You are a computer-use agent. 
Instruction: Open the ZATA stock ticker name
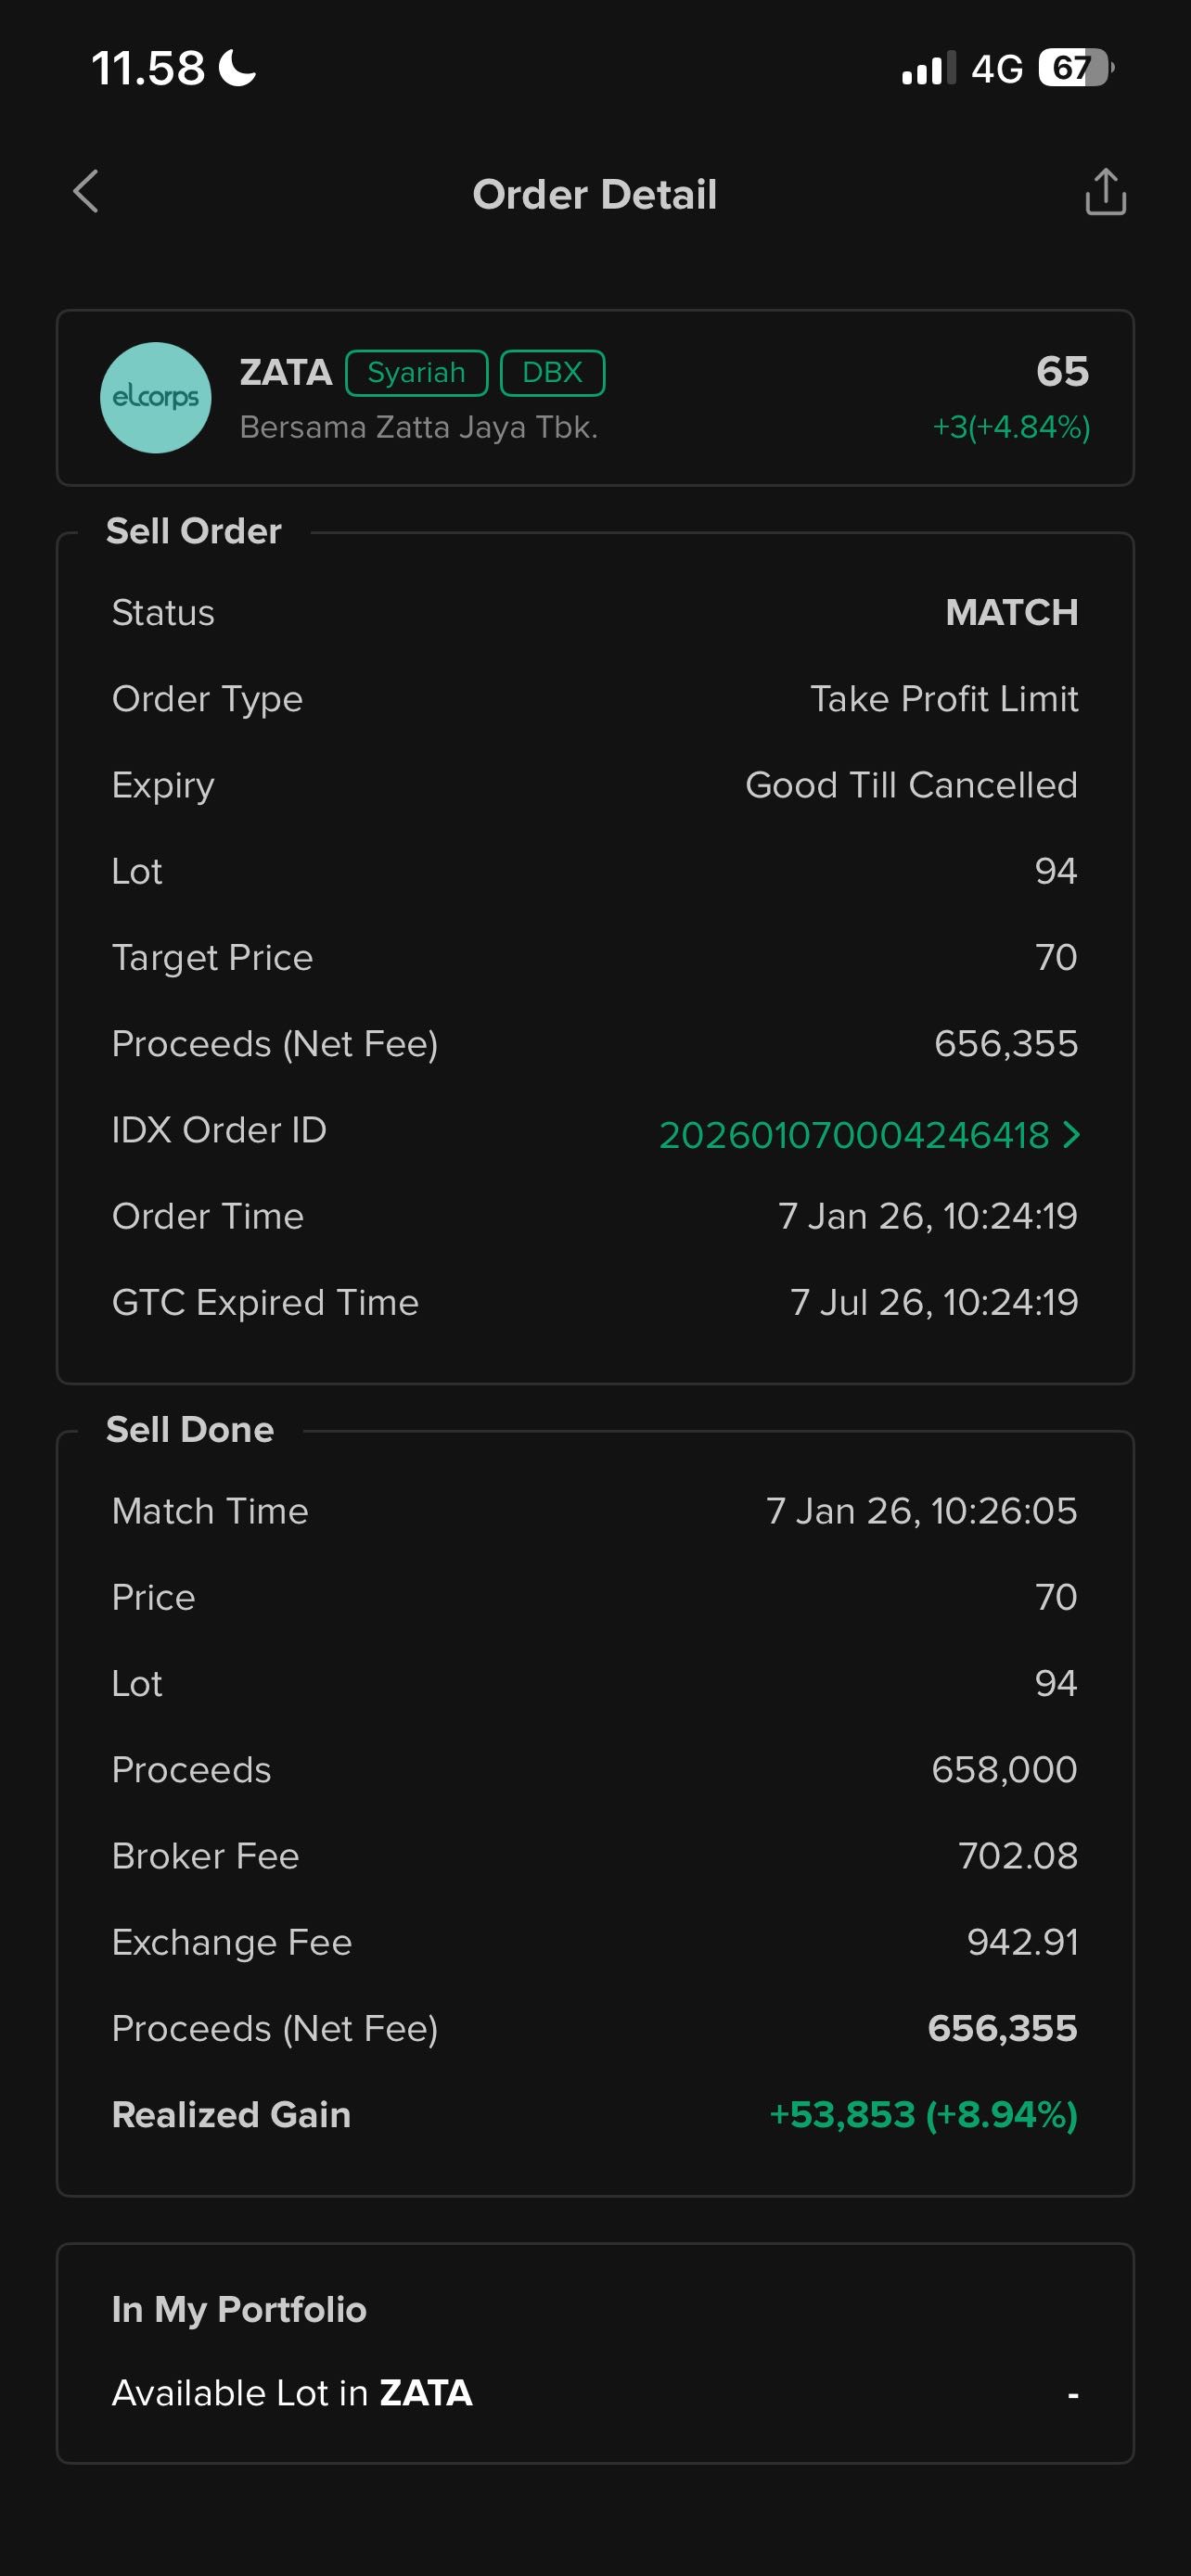[x=286, y=372]
